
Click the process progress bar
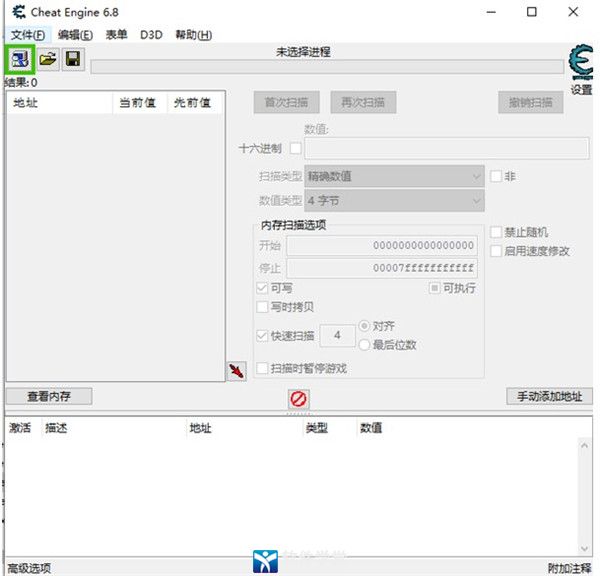click(x=326, y=67)
